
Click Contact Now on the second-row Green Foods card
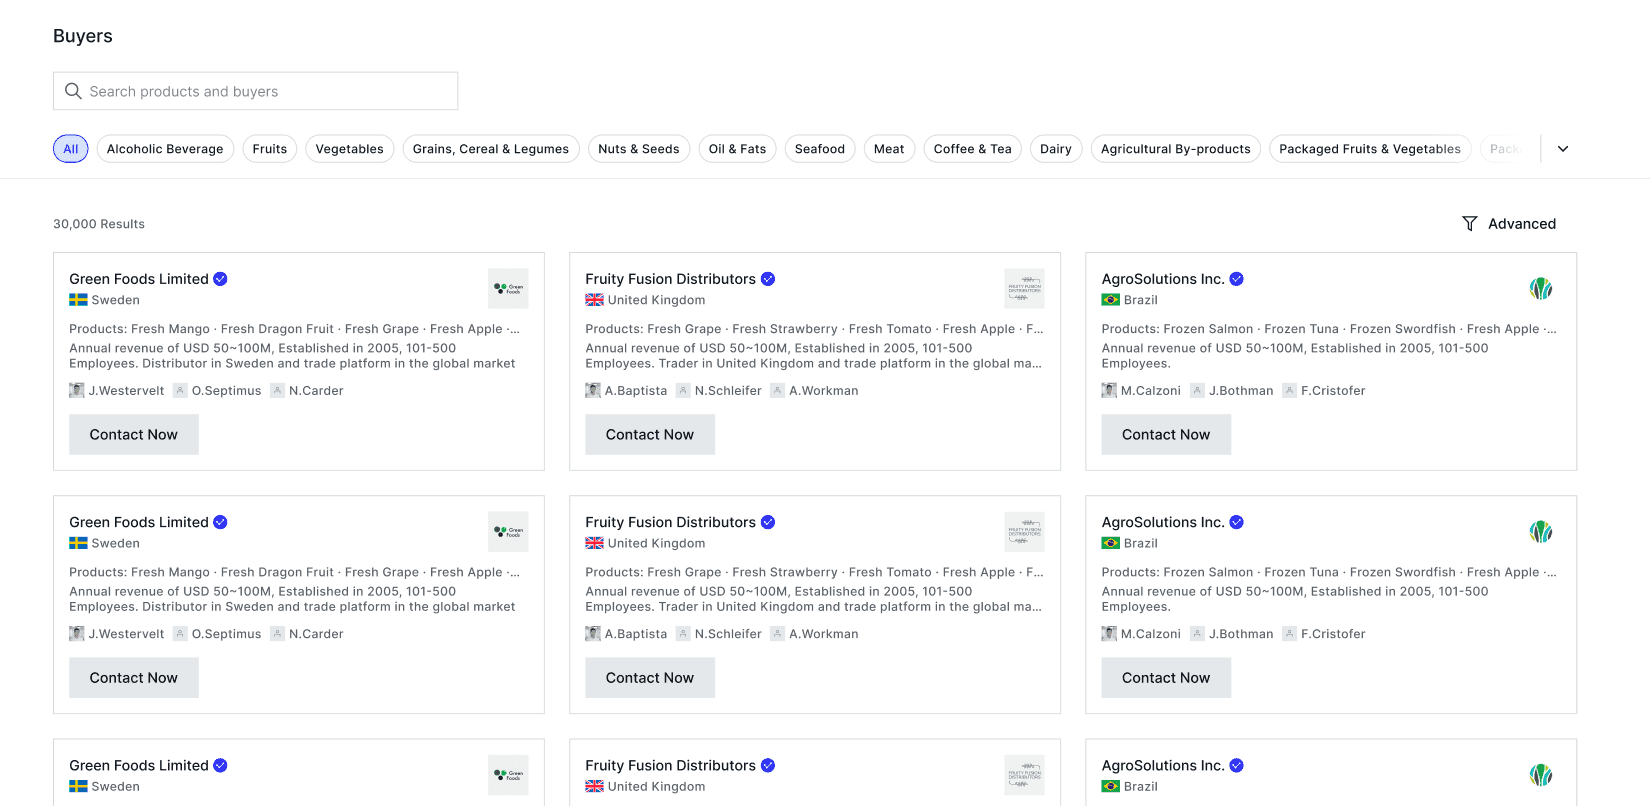click(134, 678)
